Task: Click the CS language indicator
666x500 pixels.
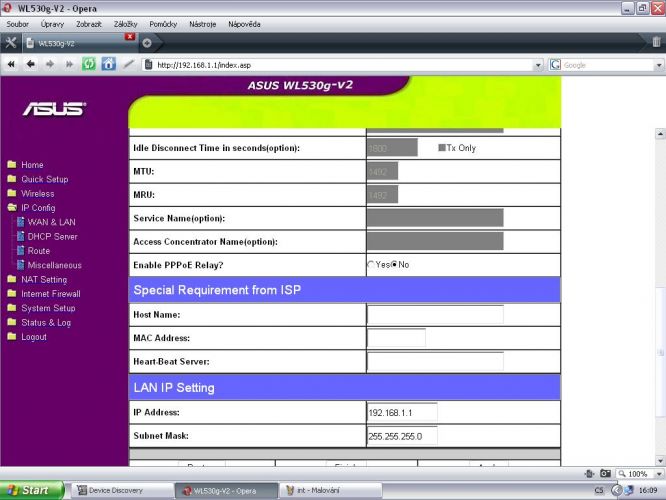Action: point(599,490)
